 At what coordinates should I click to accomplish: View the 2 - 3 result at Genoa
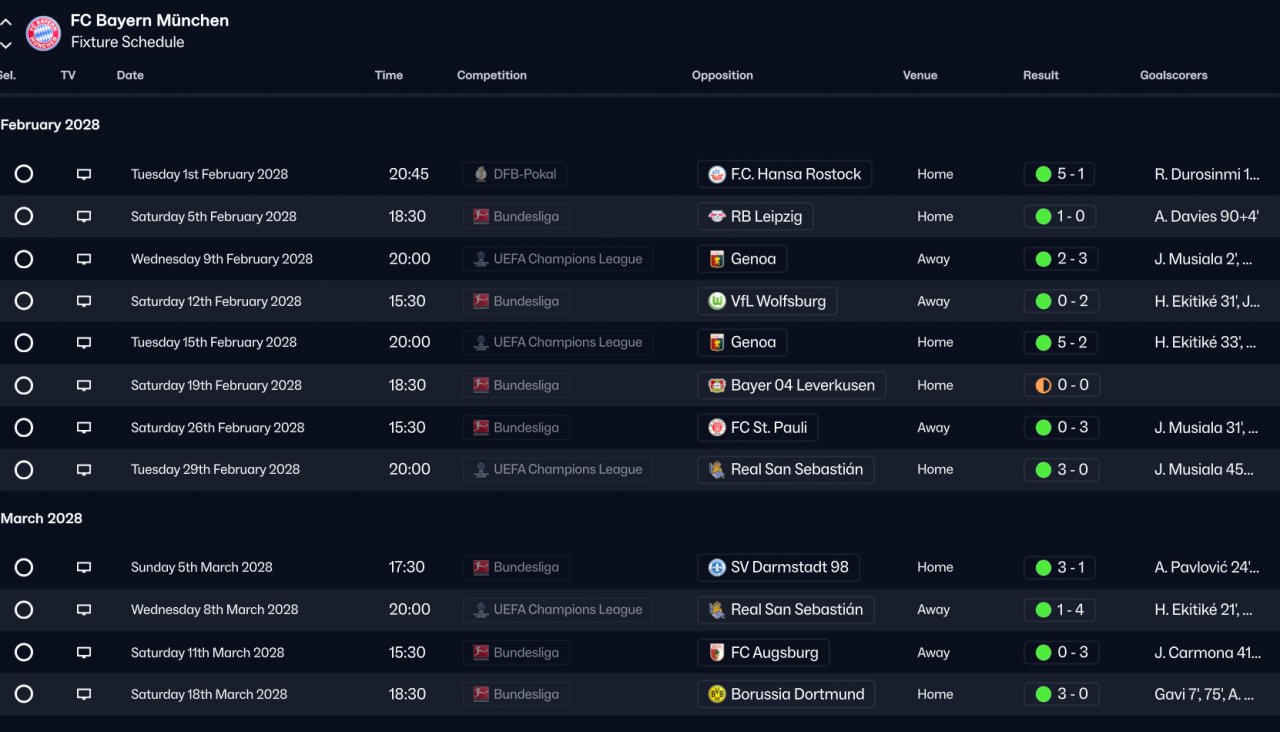point(1061,259)
